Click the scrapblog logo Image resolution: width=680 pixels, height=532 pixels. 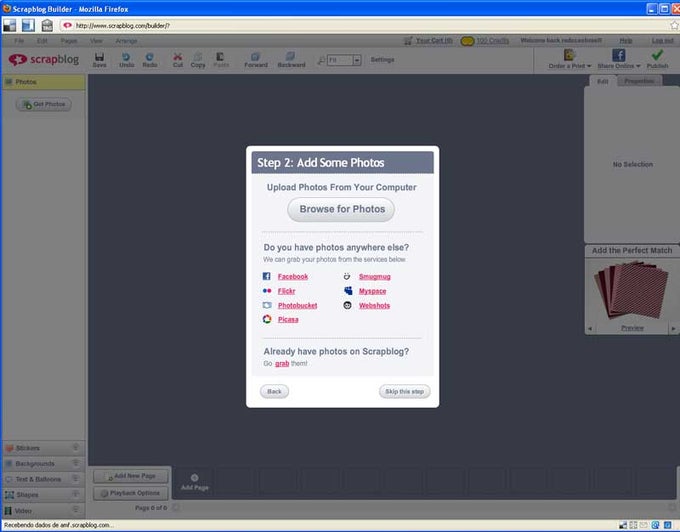43,59
